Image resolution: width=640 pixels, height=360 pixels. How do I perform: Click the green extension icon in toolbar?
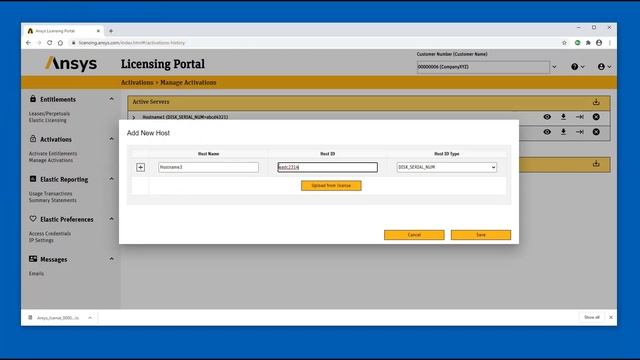coord(578,43)
